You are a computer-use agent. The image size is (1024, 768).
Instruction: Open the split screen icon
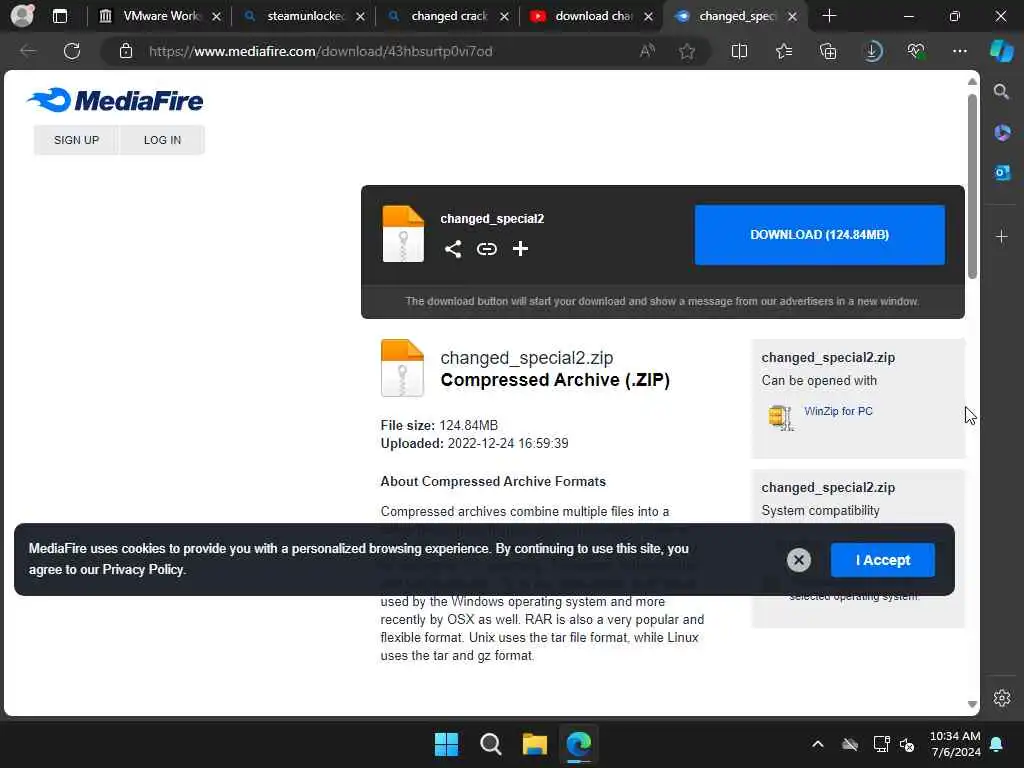click(x=739, y=51)
